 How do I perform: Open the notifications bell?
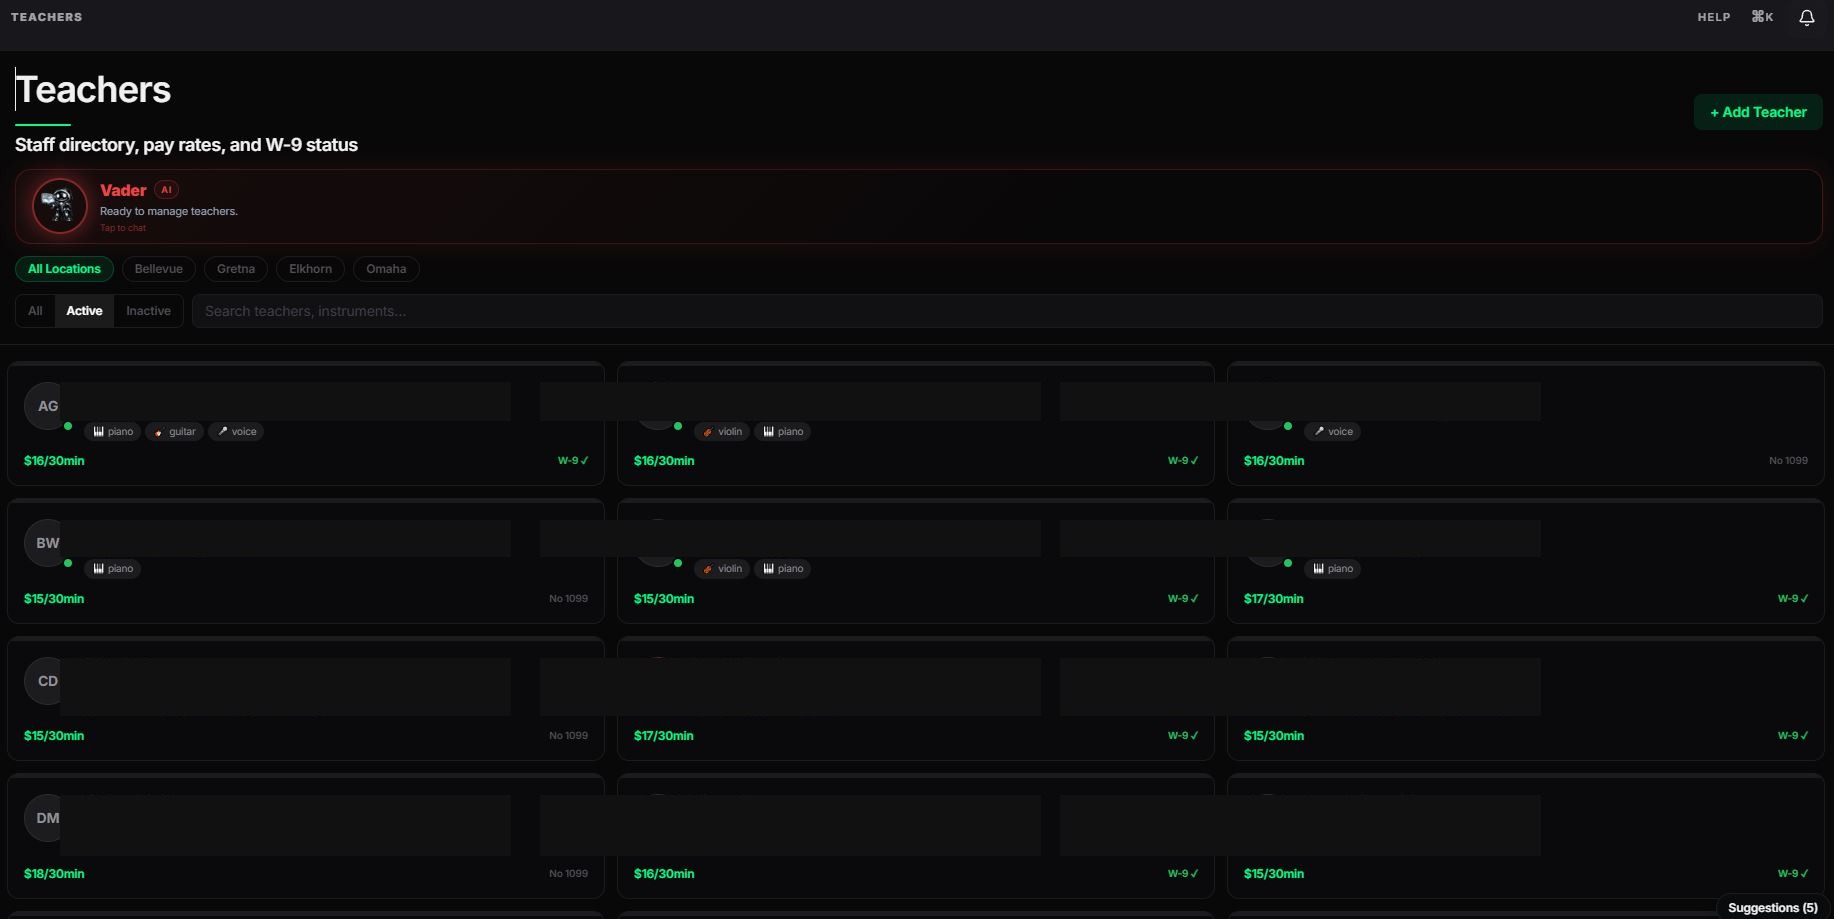pos(1806,18)
